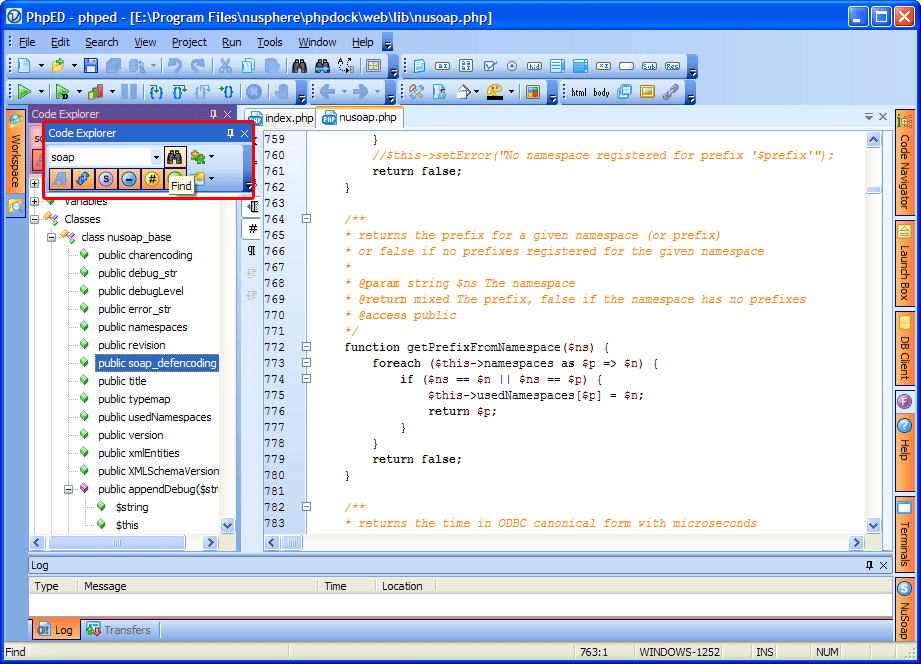Screen dimensions: 921x664
Task: Select public soap_defencoding tree item
Action: point(157,363)
